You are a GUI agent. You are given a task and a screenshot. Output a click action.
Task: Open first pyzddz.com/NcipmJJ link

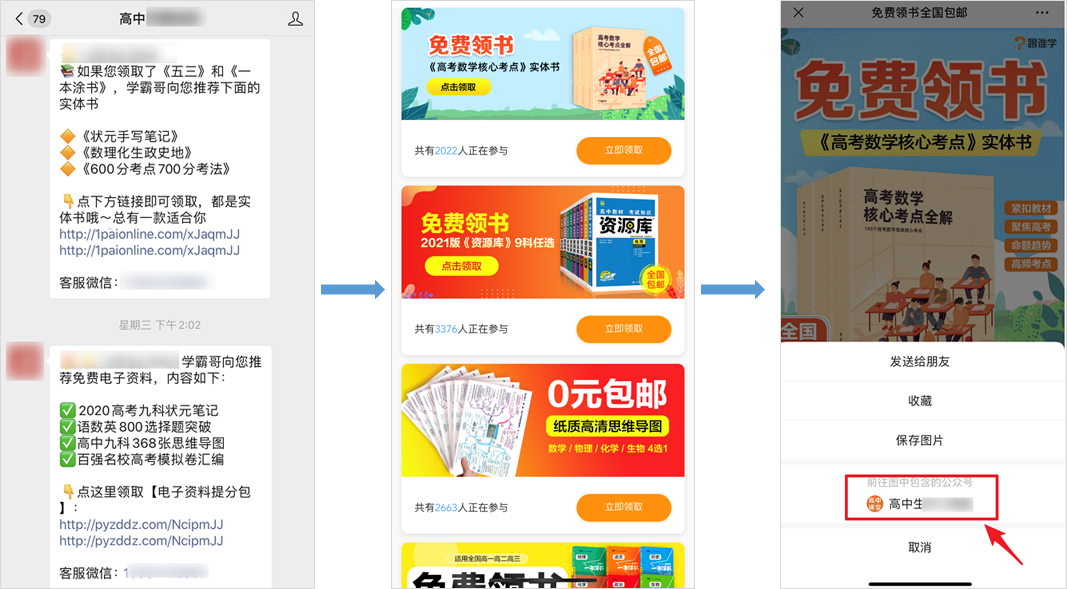click(141, 524)
